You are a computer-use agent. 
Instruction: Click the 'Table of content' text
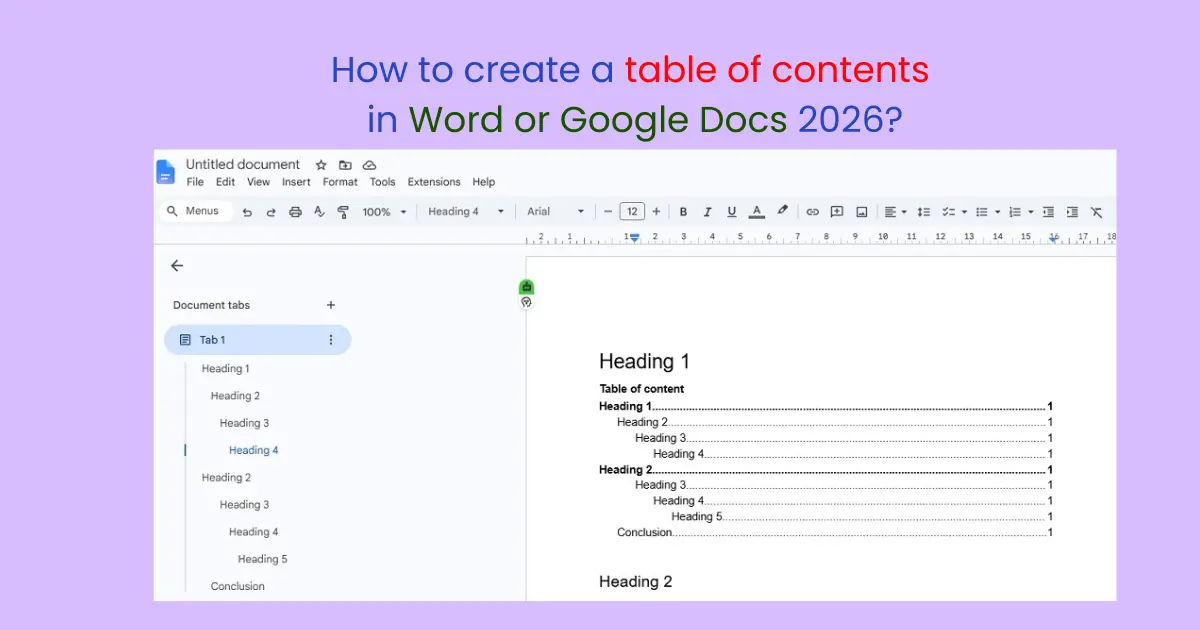642,389
